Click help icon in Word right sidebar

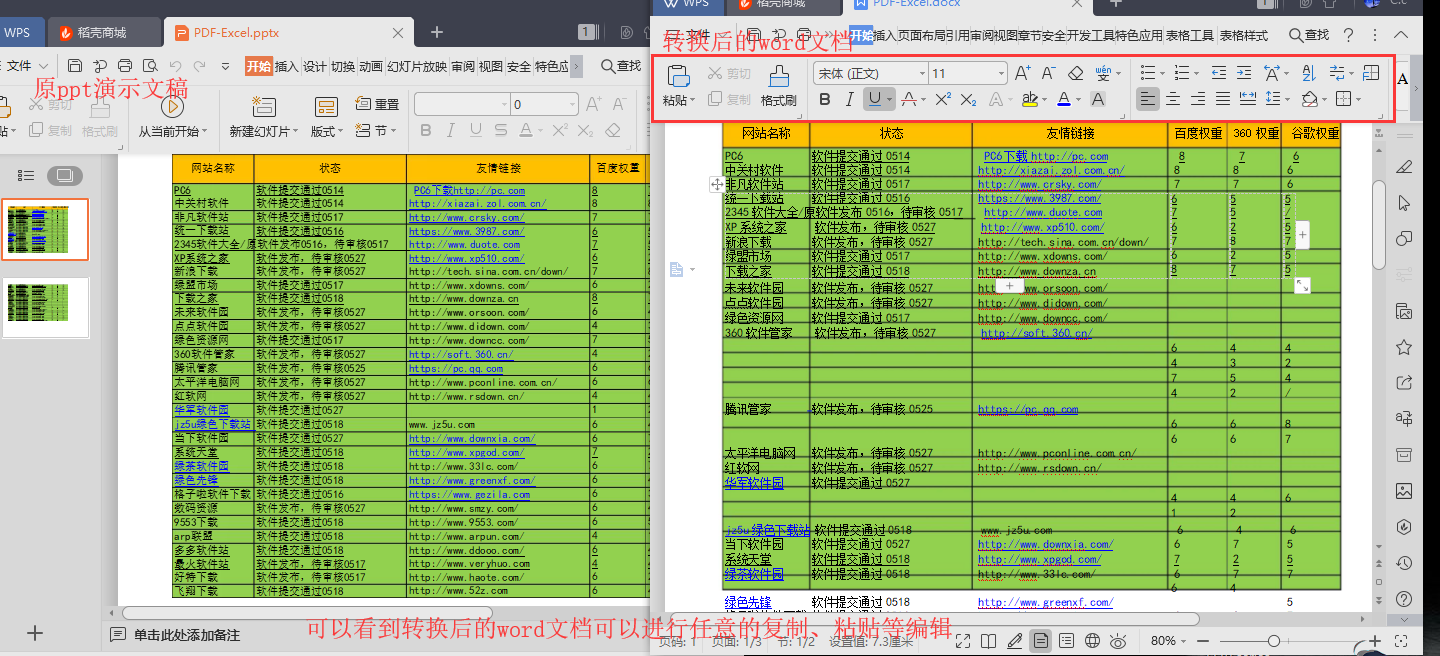tap(1404, 599)
